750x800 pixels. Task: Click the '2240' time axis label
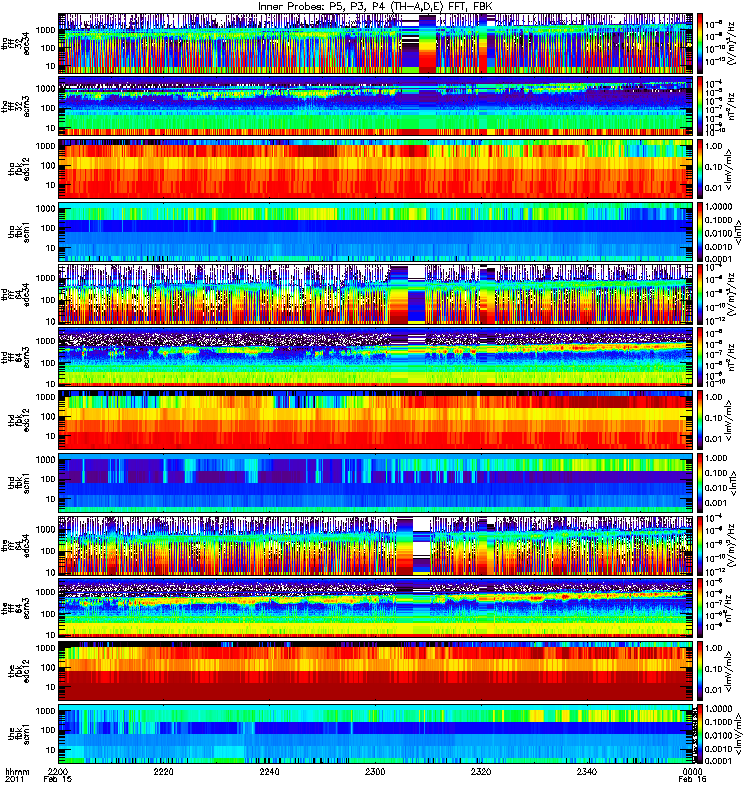(269, 771)
